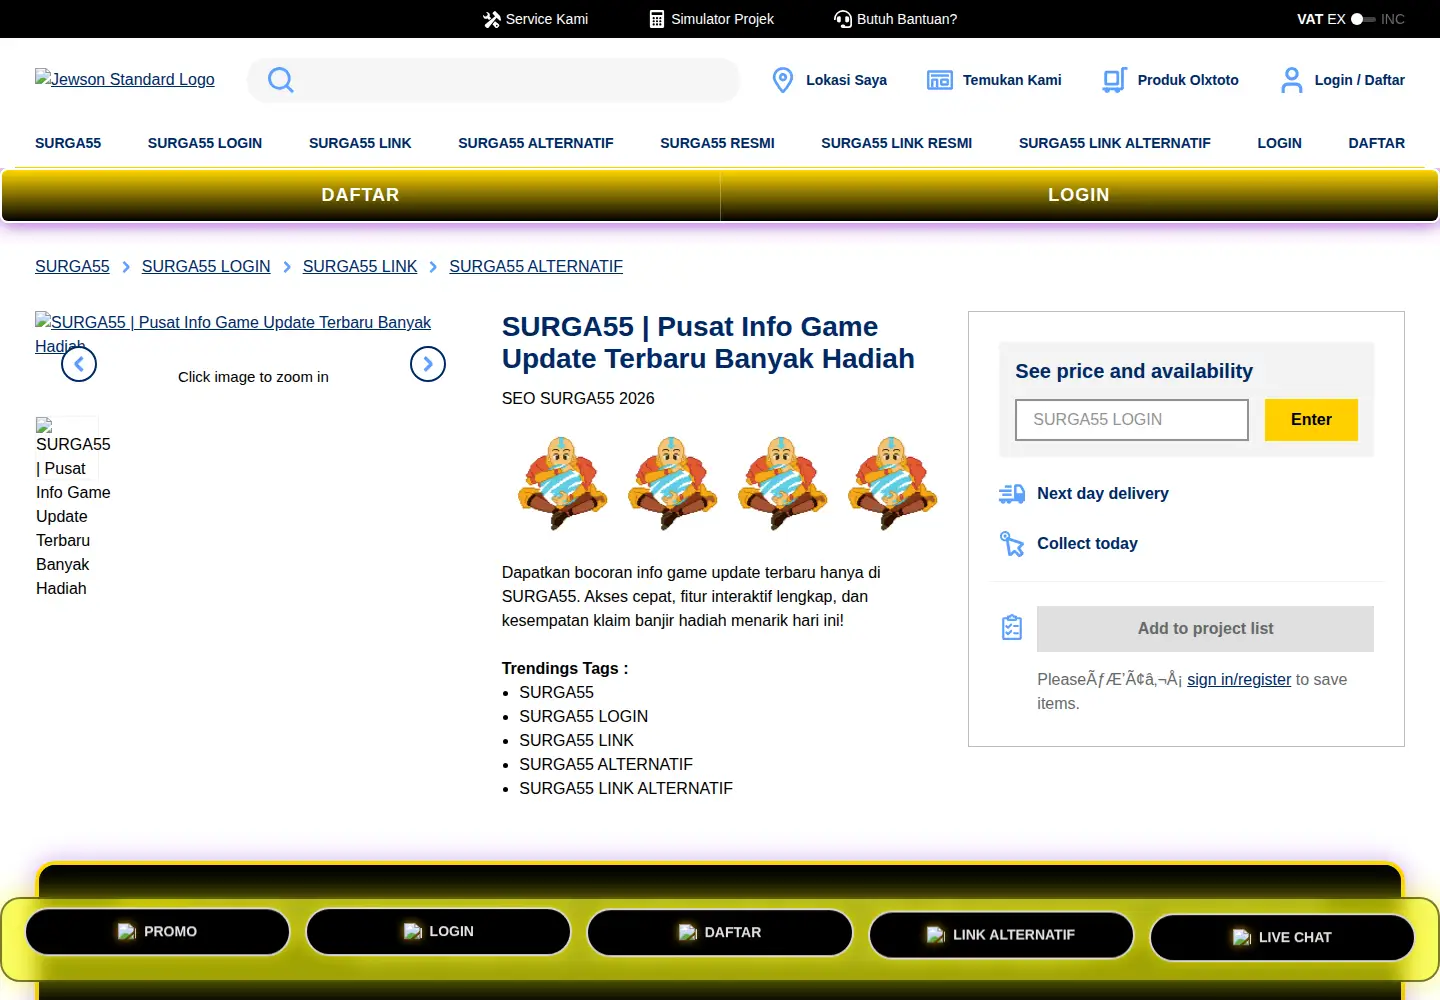Click the Collect today cursor icon
Image resolution: width=1440 pixels, height=1000 pixels.
point(1012,543)
